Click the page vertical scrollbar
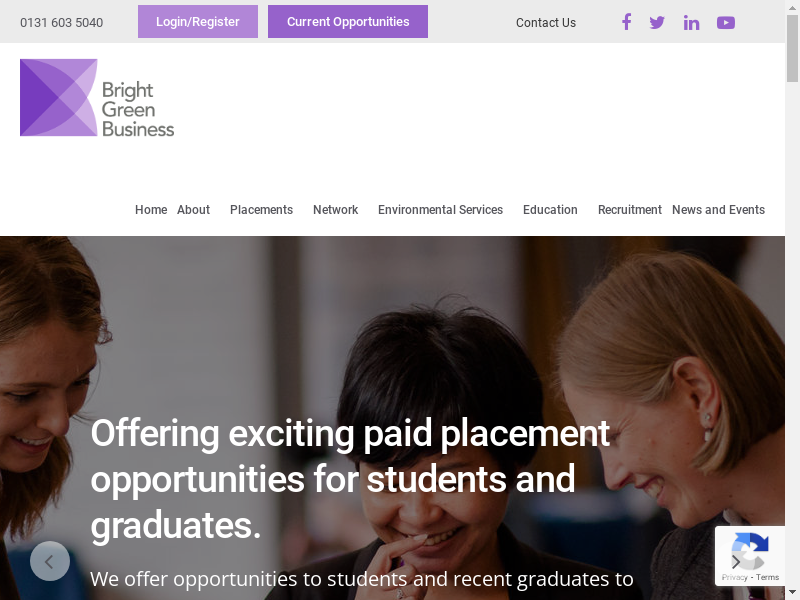 pos(792,300)
